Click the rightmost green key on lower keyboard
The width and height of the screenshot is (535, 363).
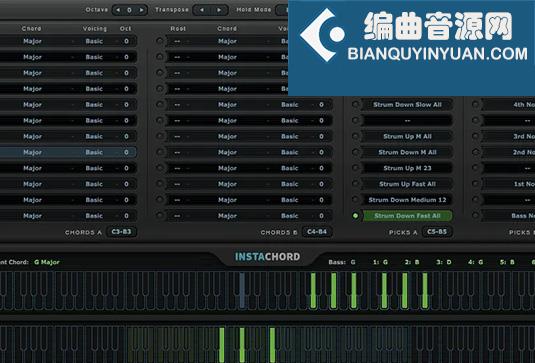[x=272, y=345]
